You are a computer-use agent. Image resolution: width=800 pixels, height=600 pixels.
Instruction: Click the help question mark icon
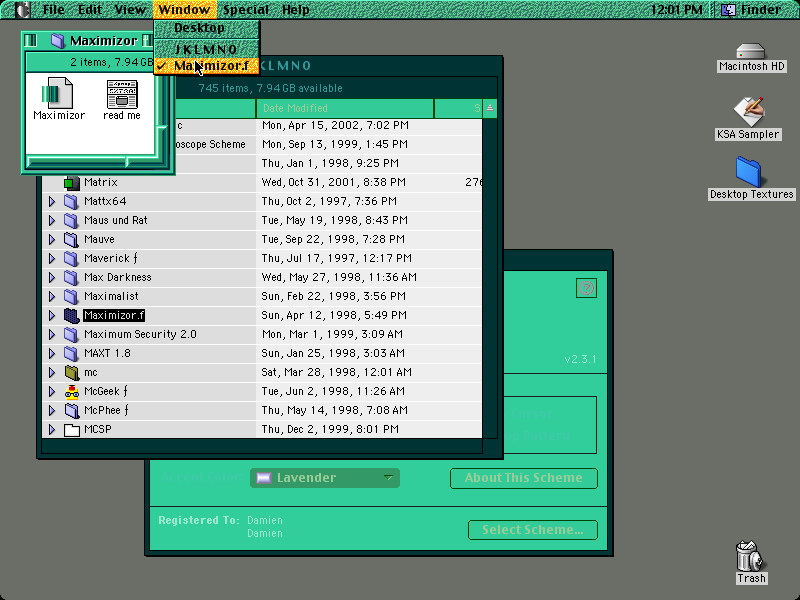click(x=586, y=288)
